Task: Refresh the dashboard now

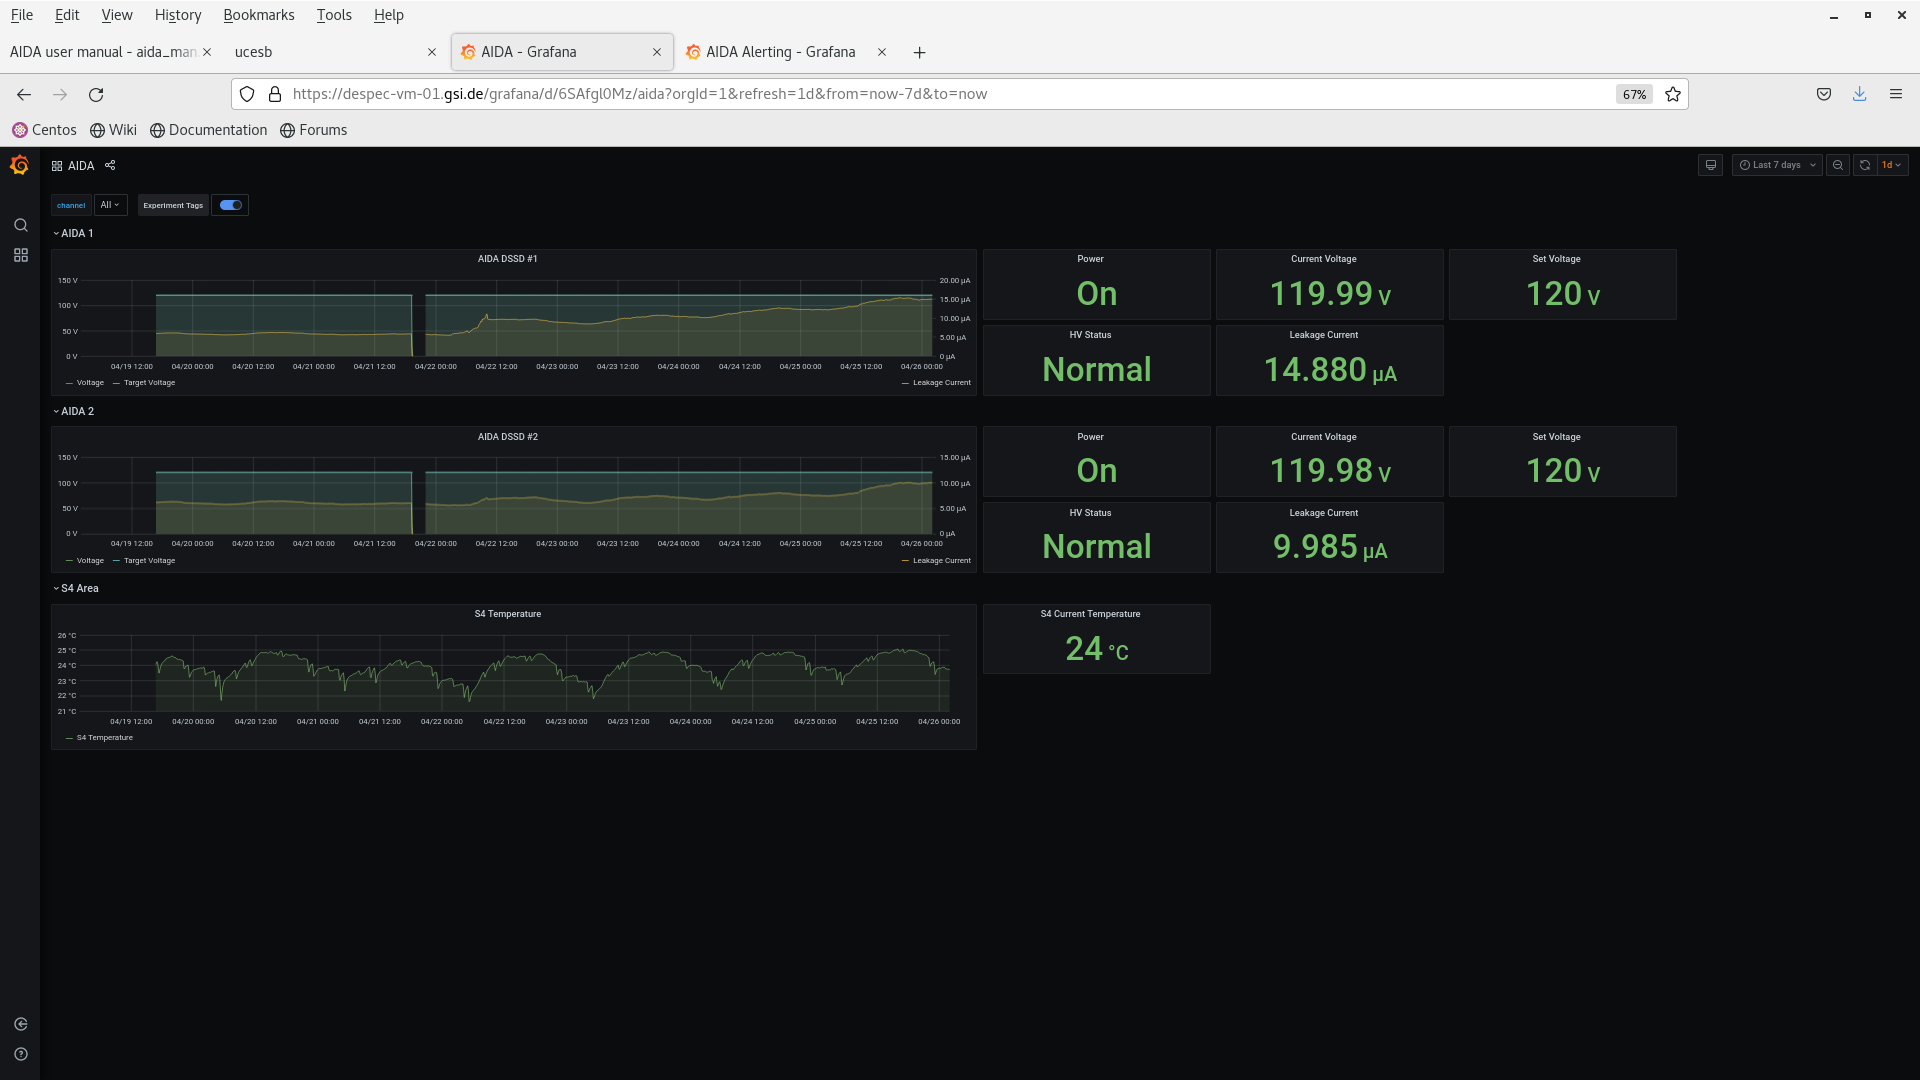Action: [x=1865, y=165]
